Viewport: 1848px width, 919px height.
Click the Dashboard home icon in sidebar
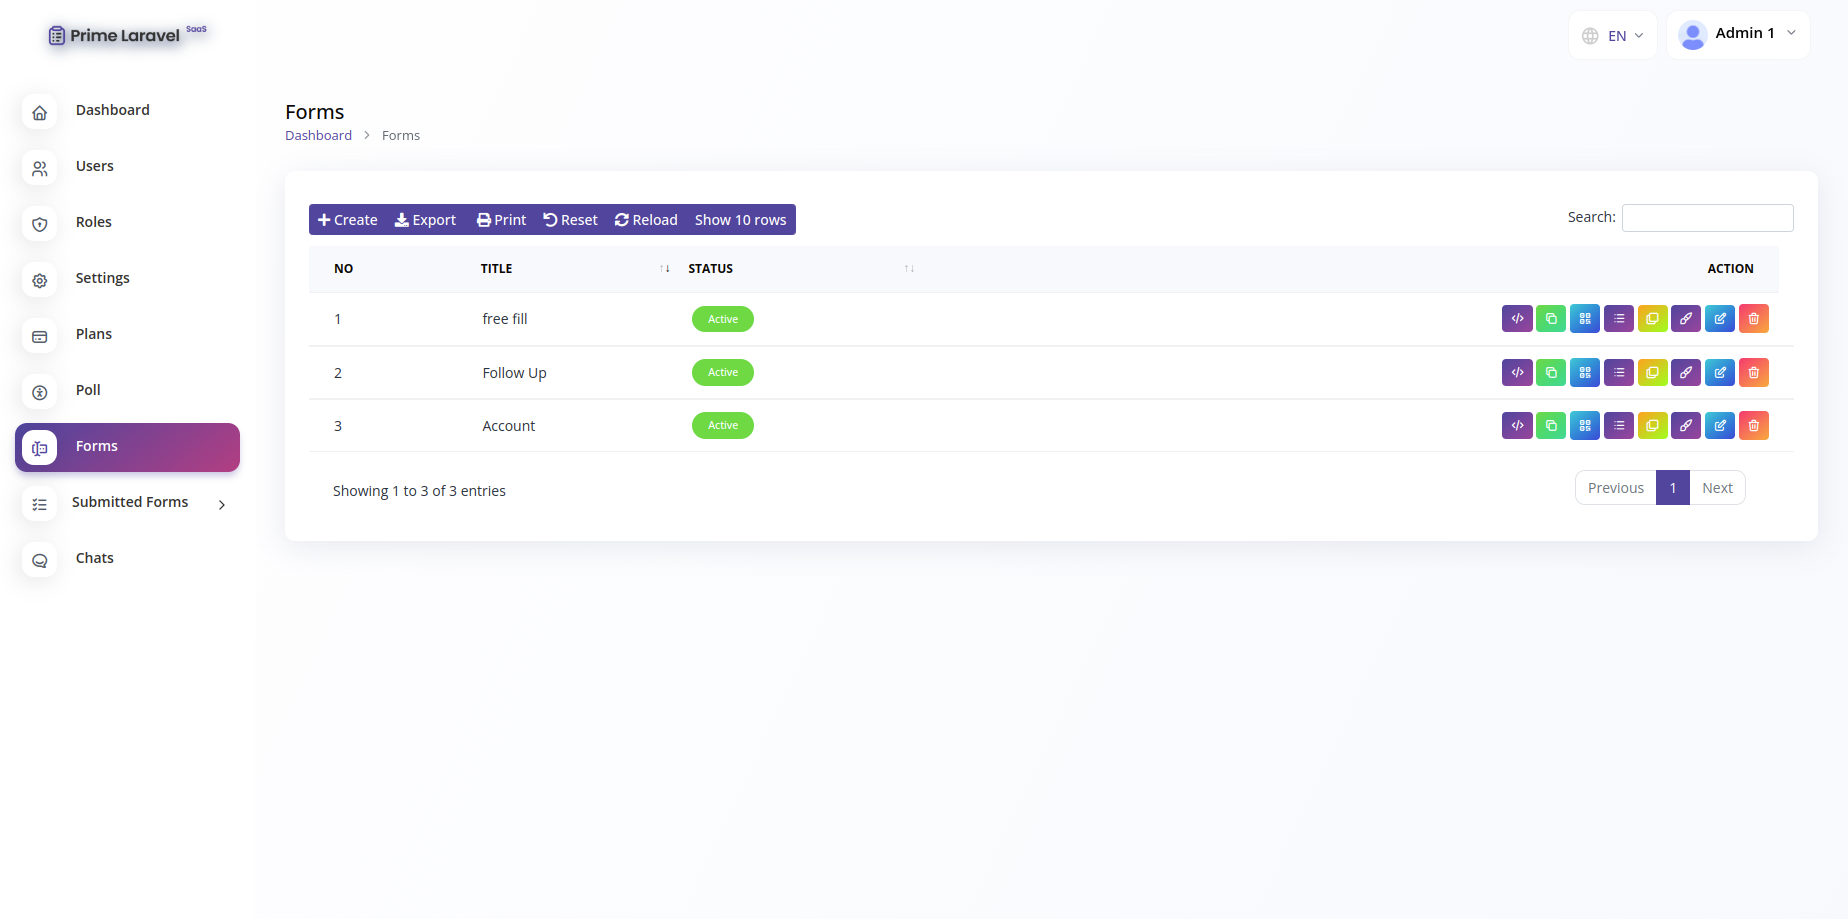tap(40, 112)
